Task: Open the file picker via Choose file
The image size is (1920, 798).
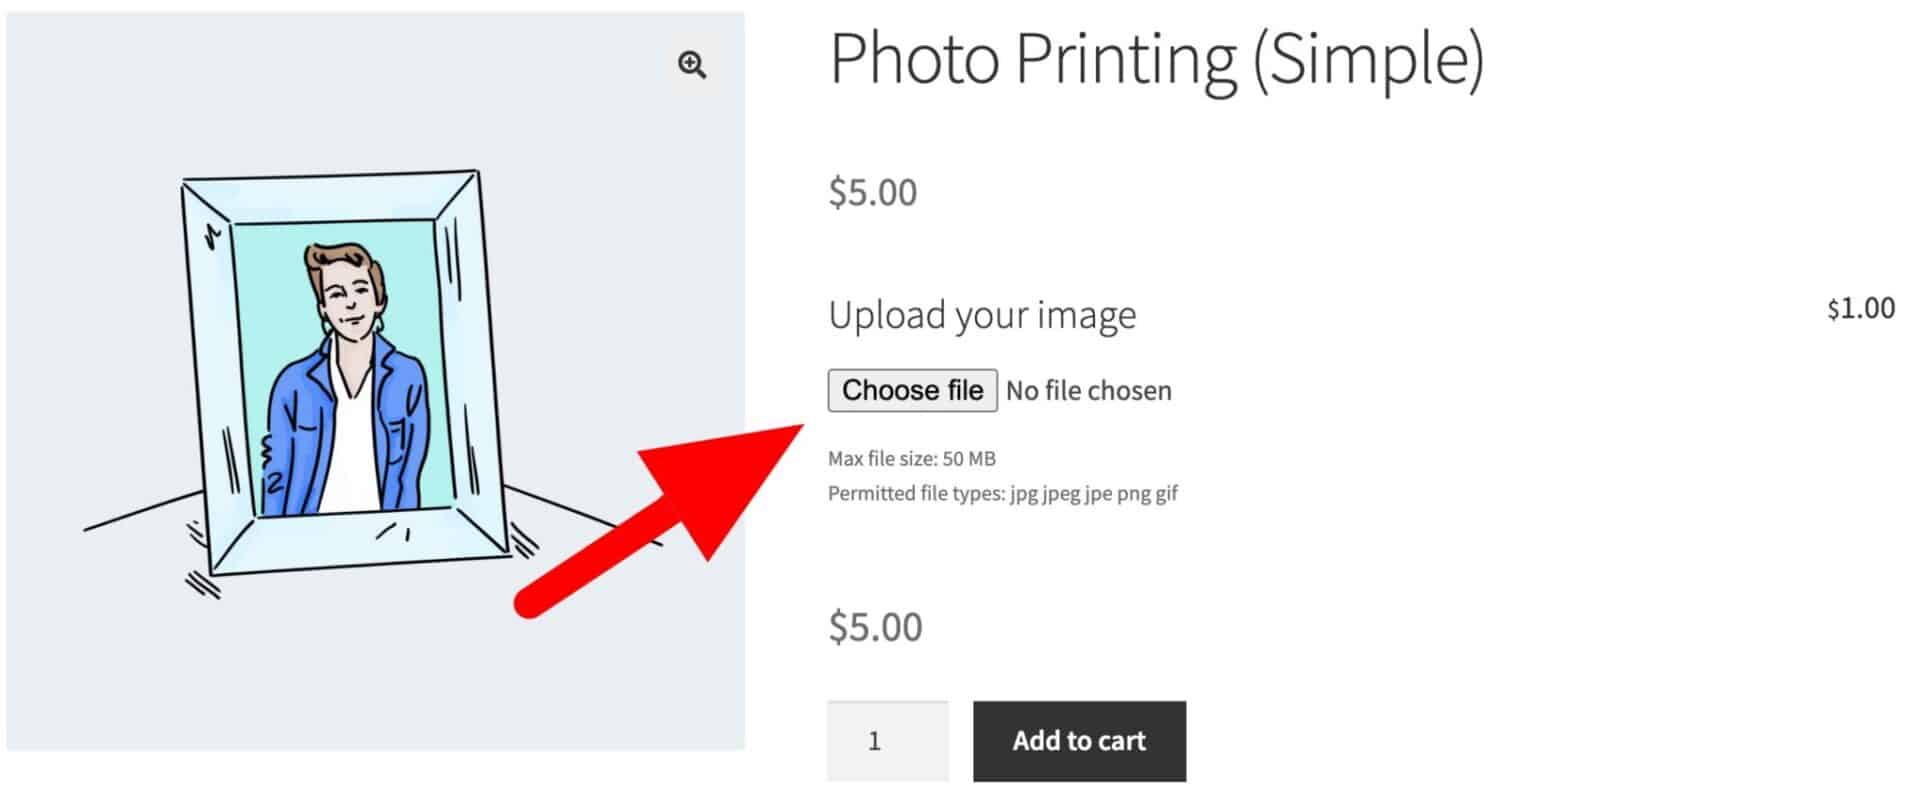Action: coord(911,390)
